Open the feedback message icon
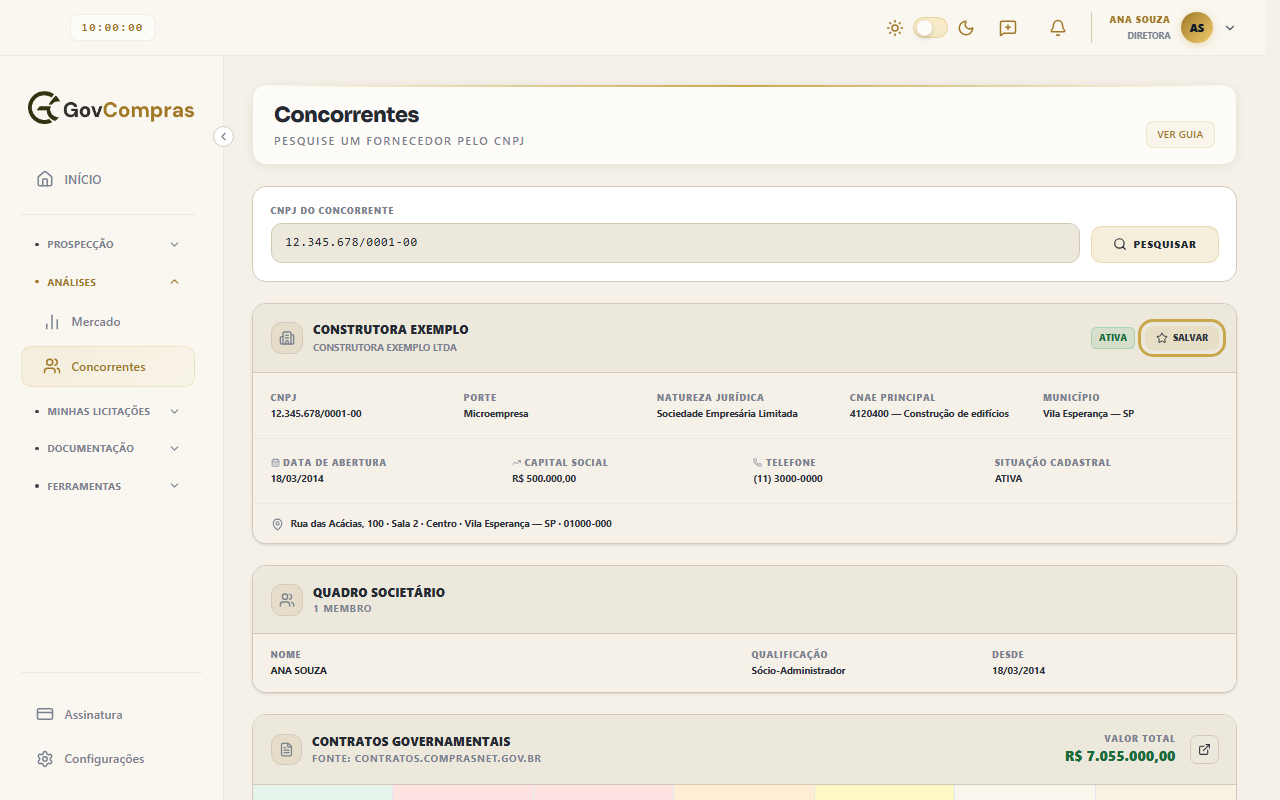The height and width of the screenshot is (800, 1280). coord(1008,28)
